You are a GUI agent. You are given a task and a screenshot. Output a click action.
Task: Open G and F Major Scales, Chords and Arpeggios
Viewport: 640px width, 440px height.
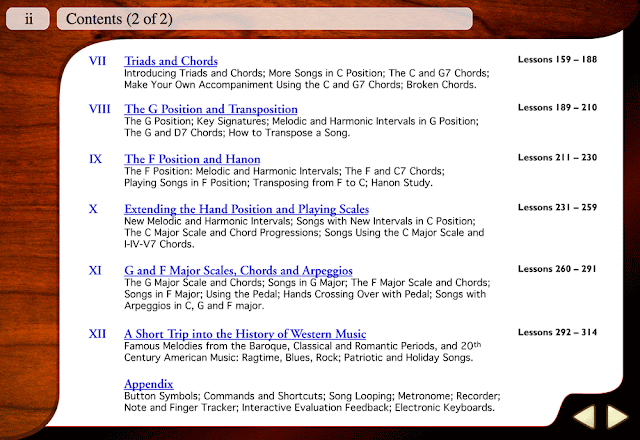(238, 271)
